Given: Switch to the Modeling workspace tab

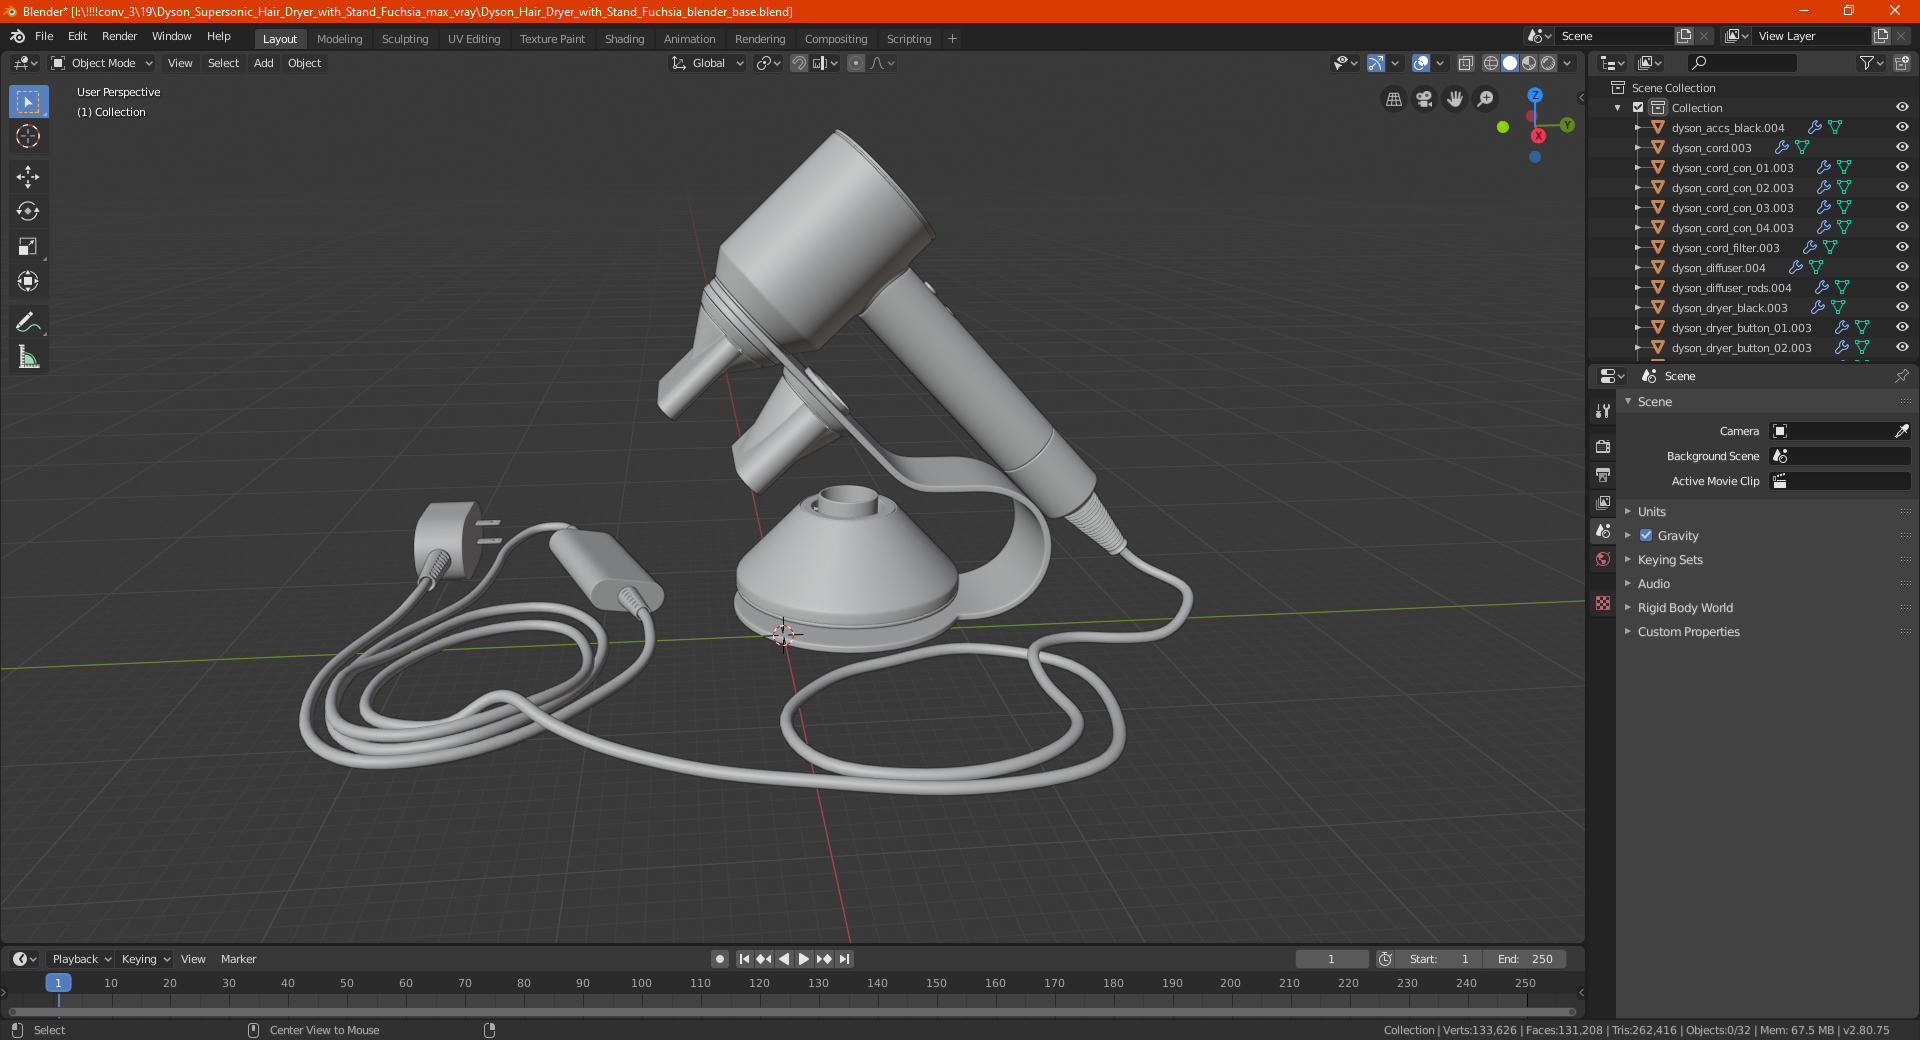Looking at the screenshot, I should coord(339,39).
